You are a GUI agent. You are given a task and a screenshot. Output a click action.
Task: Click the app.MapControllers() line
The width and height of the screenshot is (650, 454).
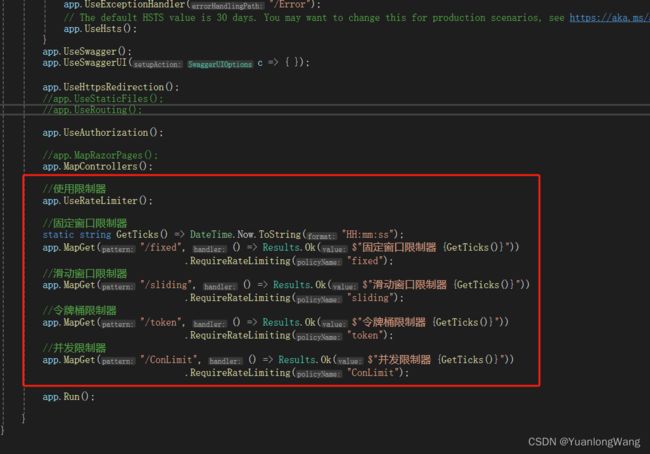(x=97, y=166)
